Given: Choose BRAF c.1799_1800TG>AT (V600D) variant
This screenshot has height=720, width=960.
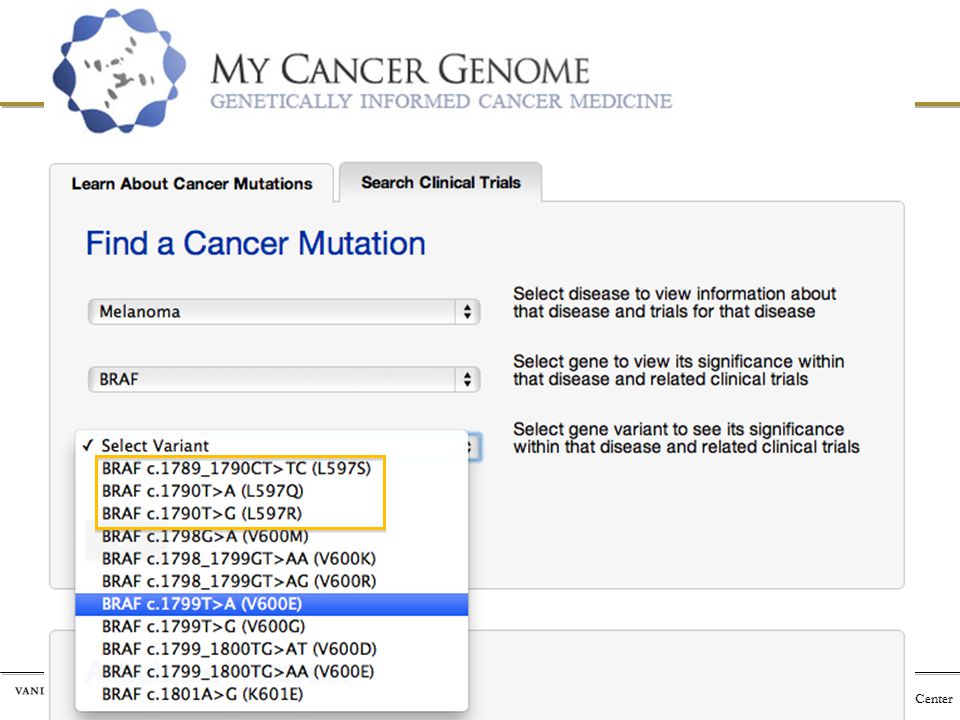Looking at the screenshot, I should point(272,649).
